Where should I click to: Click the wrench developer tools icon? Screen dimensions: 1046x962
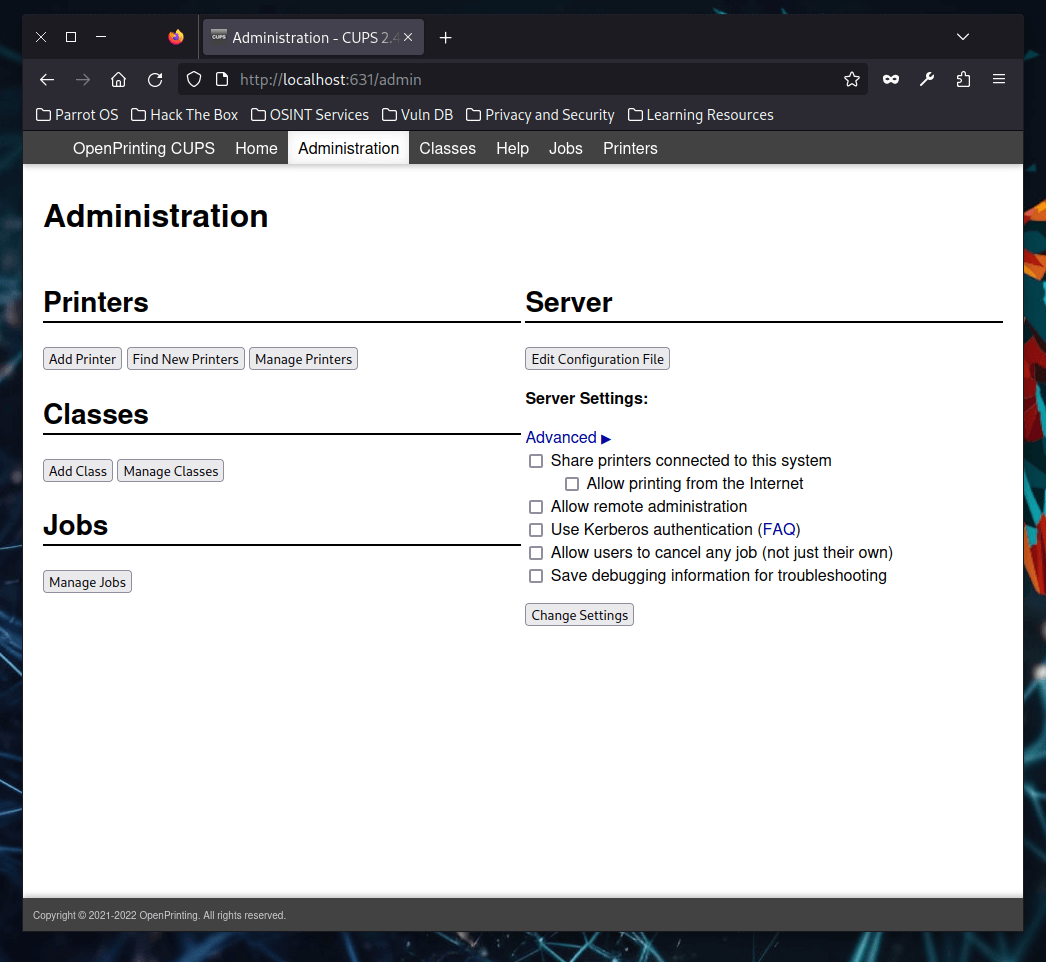point(927,79)
